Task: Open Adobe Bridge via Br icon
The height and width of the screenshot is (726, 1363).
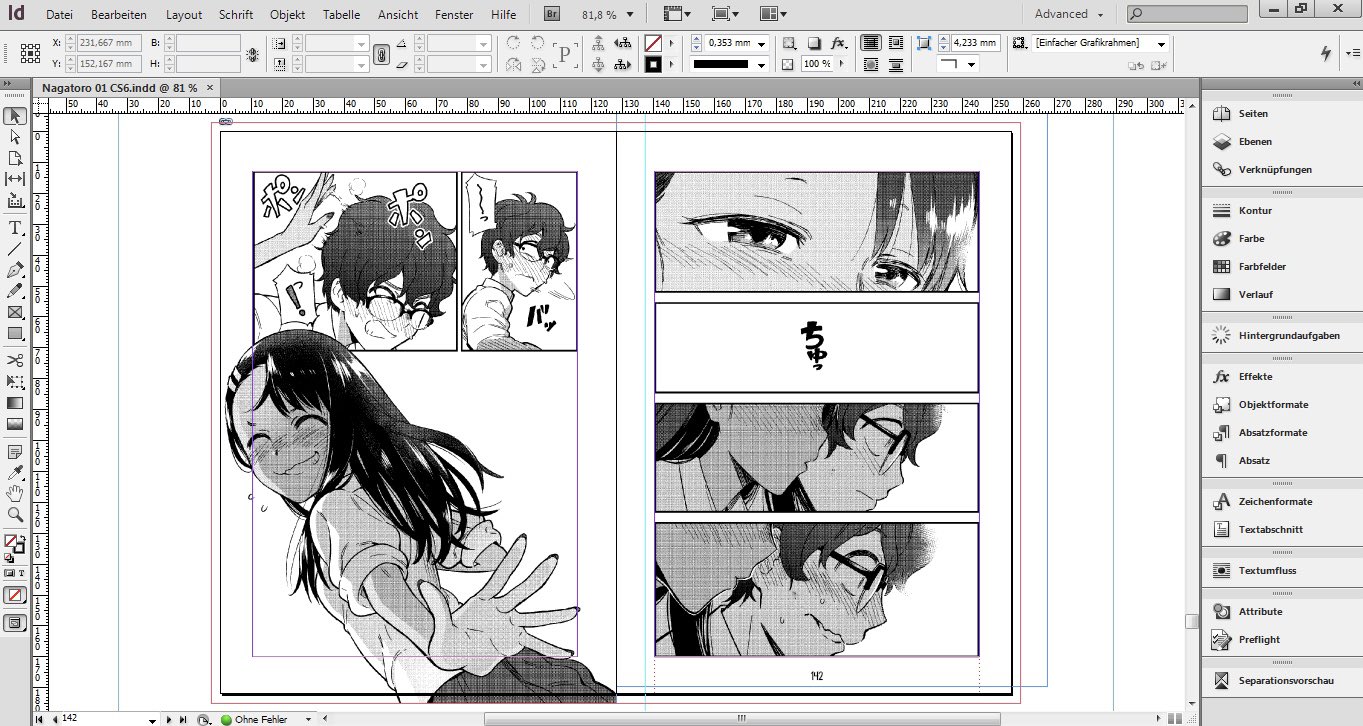Action: tap(553, 14)
